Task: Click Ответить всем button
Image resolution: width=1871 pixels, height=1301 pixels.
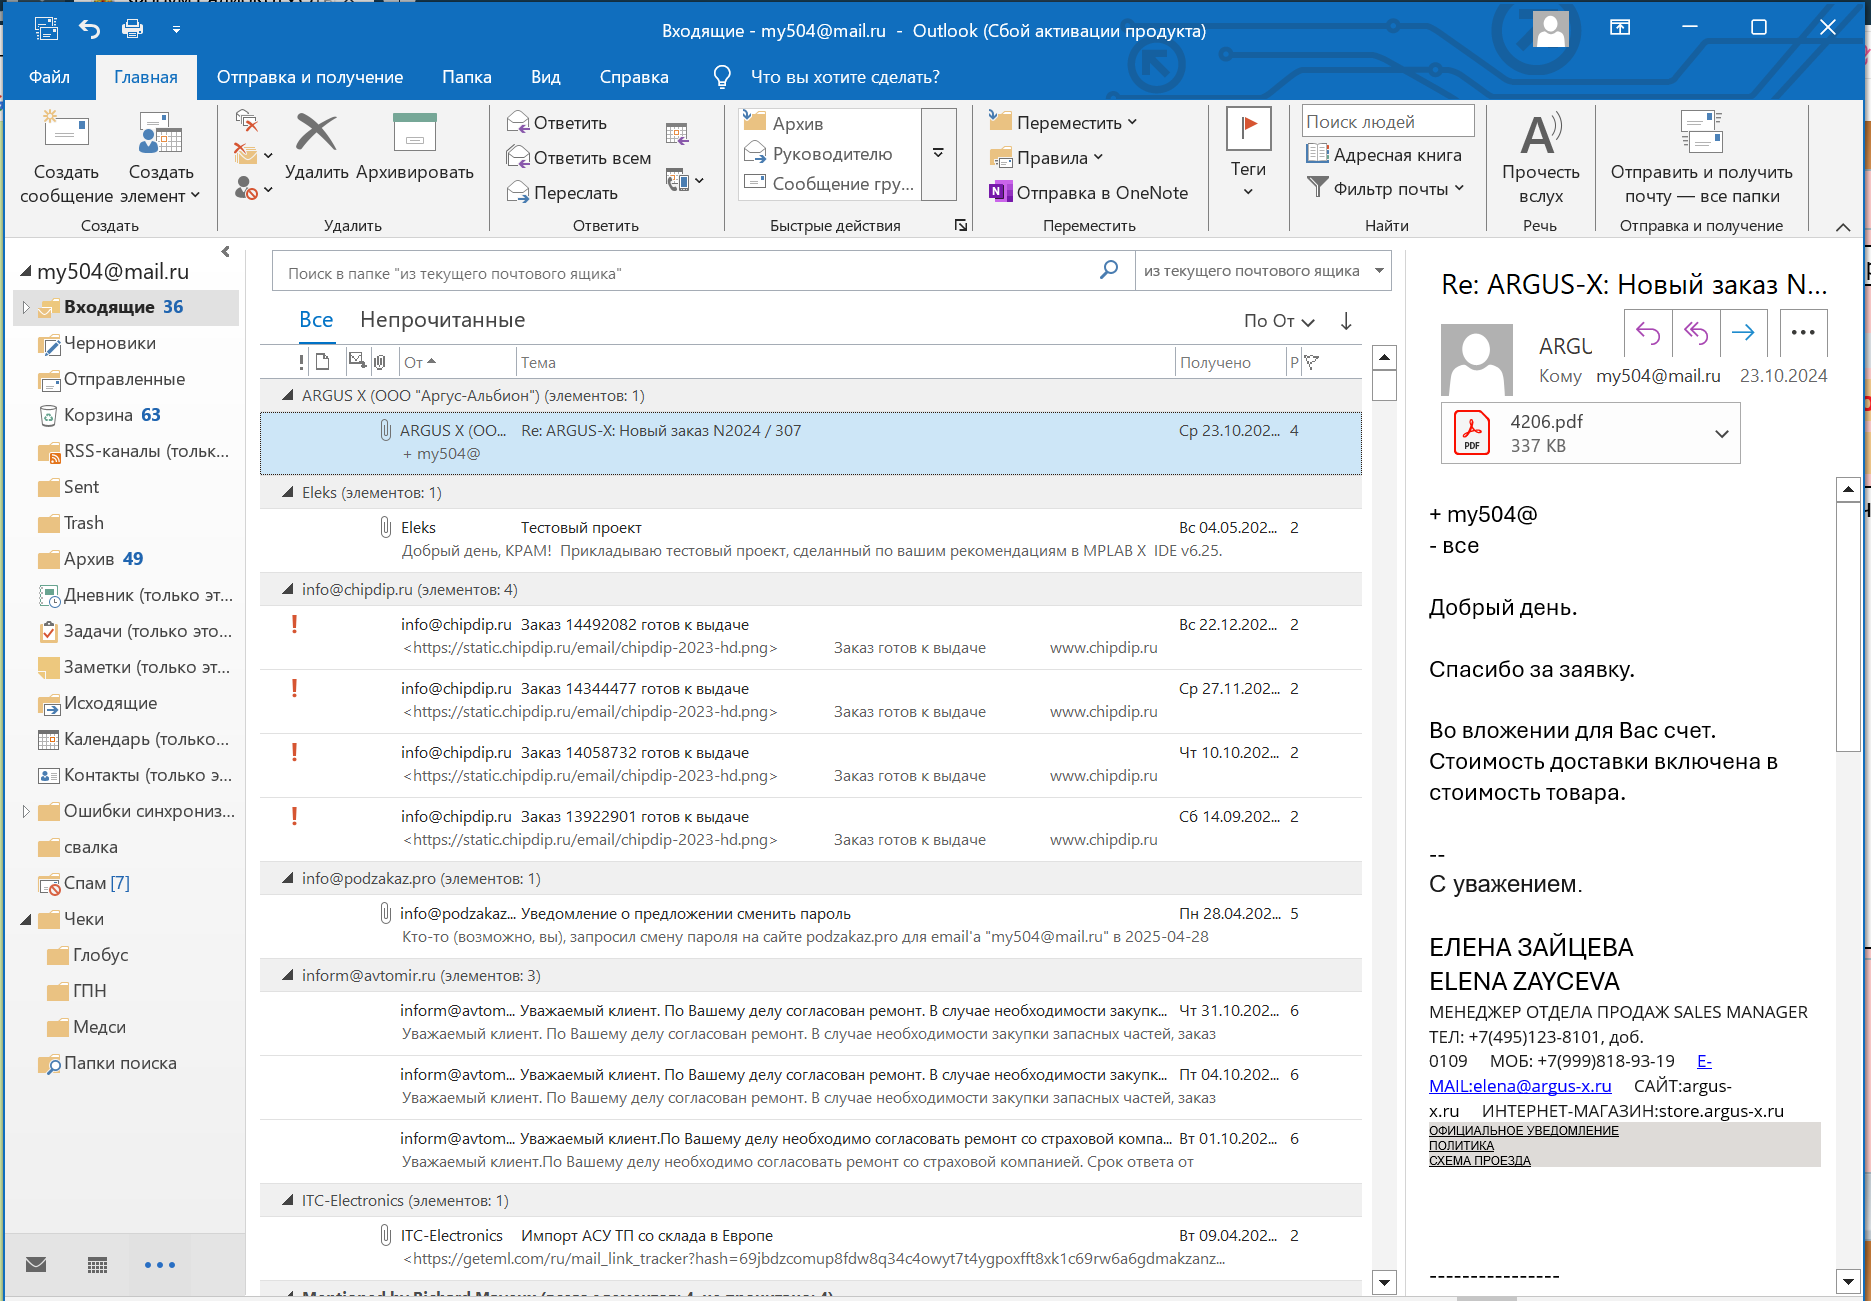Action: pyautogui.click(x=579, y=157)
